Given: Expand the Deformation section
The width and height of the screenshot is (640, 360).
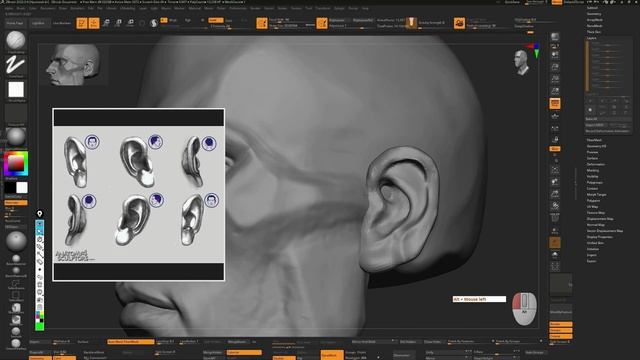Looking at the screenshot, I should point(596,164).
